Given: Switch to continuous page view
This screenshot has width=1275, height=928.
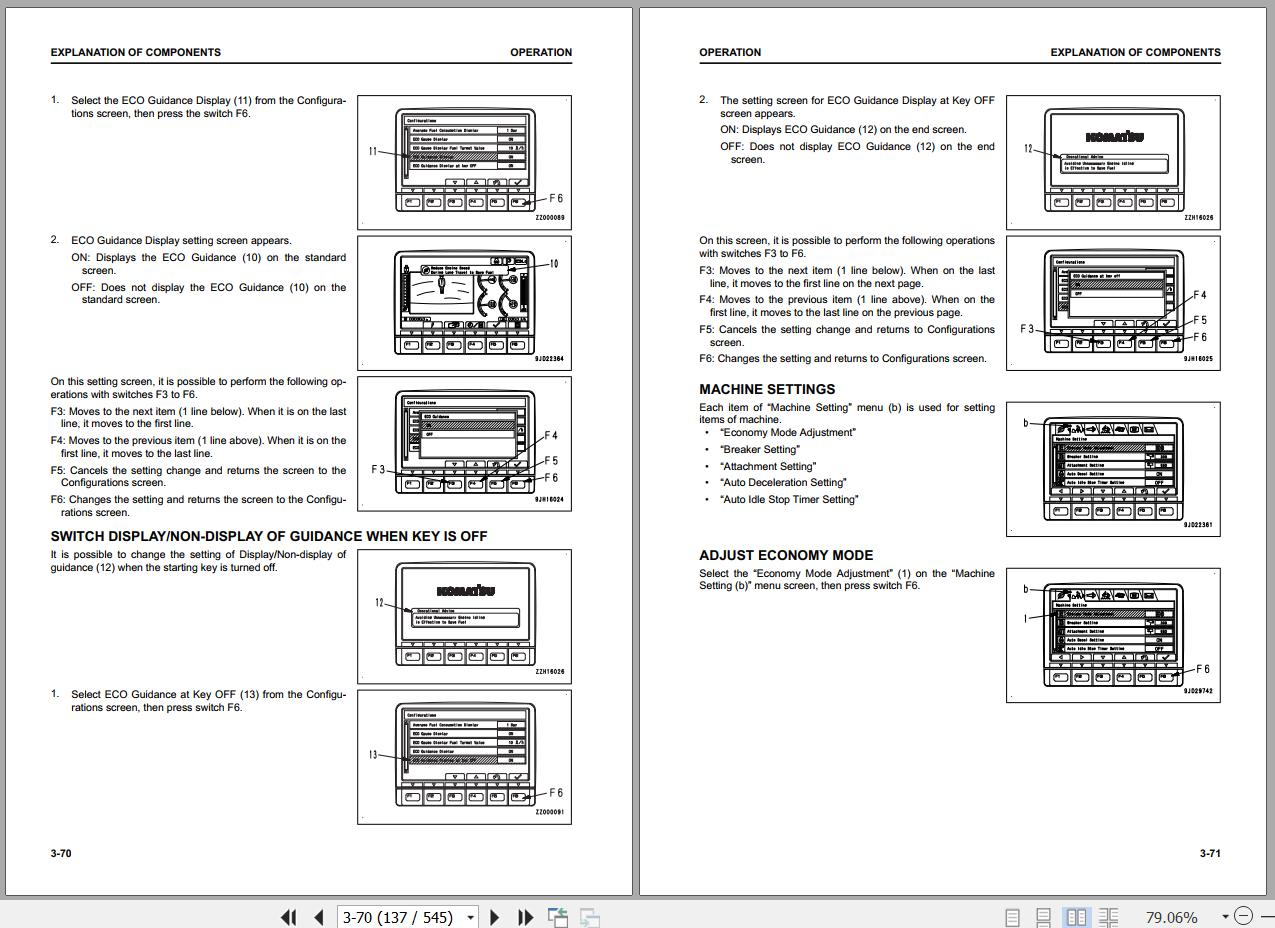Looking at the screenshot, I should coord(1043,917).
